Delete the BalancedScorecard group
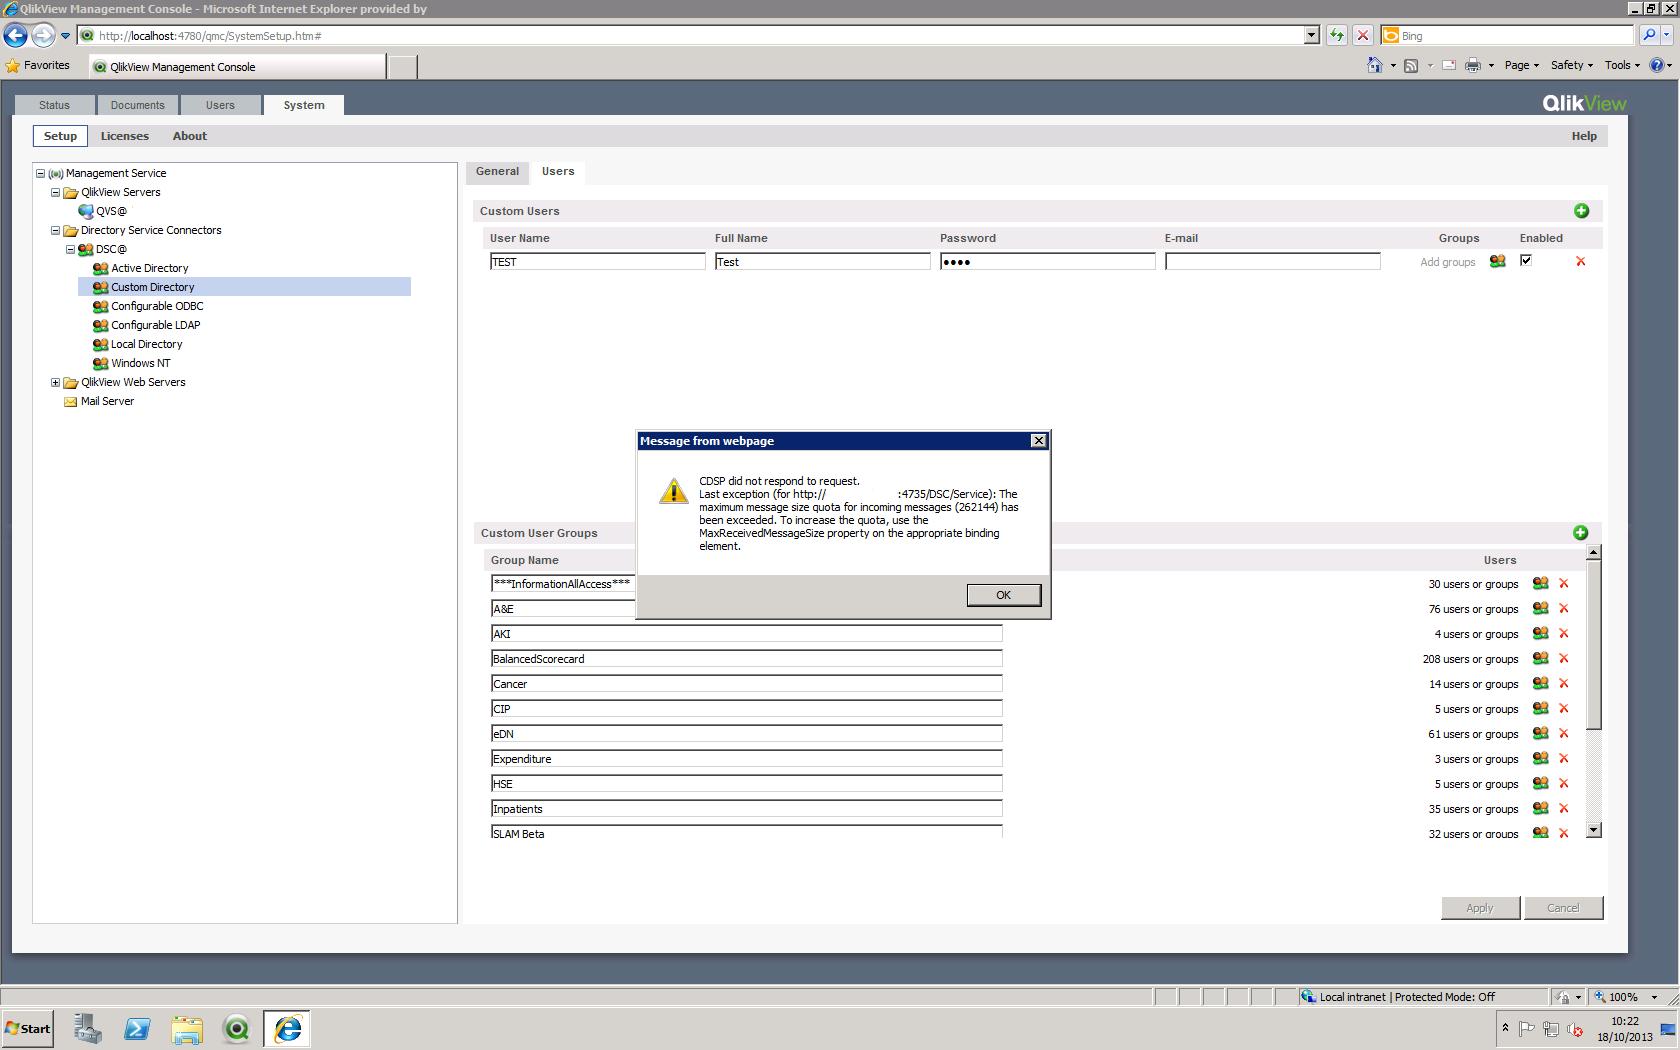This screenshot has width=1680, height=1050. coord(1564,659)
